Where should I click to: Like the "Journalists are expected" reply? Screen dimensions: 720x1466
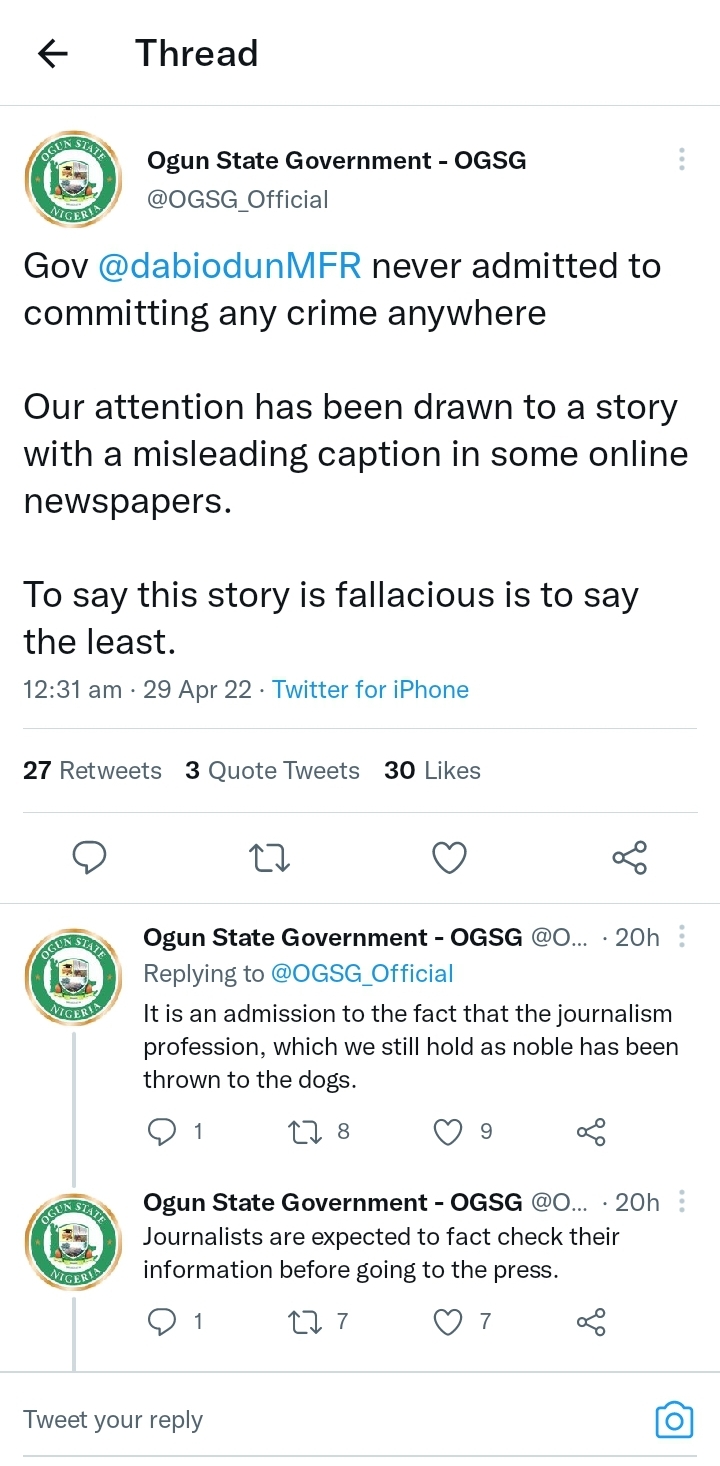pyautogui.click(x=449, y=1322)
